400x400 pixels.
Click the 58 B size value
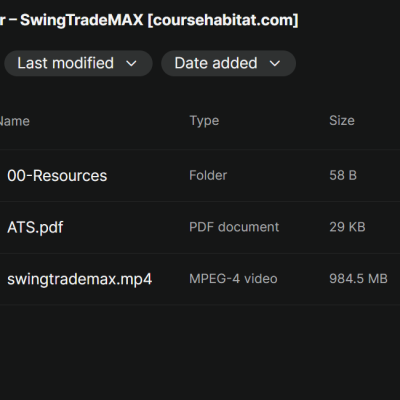click(343, 175)
